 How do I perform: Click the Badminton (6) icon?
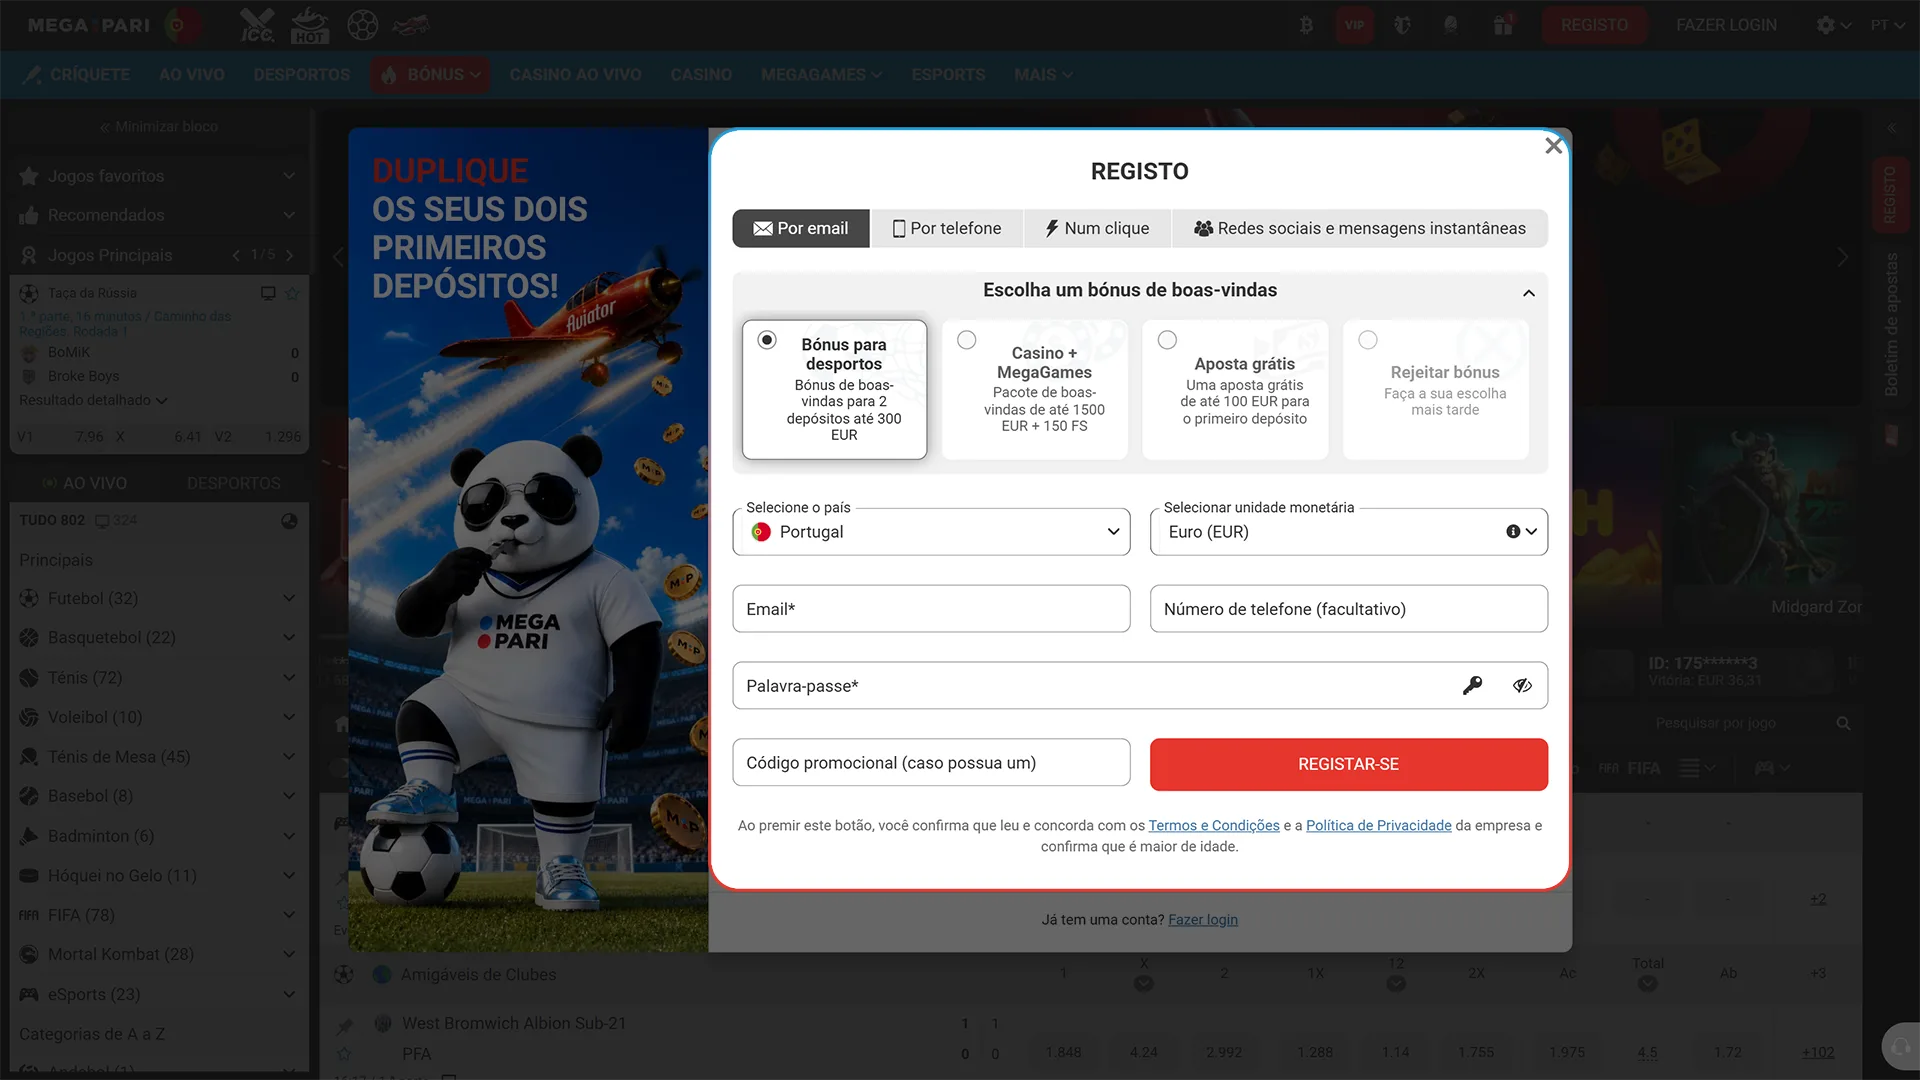(x=29, y=836)
